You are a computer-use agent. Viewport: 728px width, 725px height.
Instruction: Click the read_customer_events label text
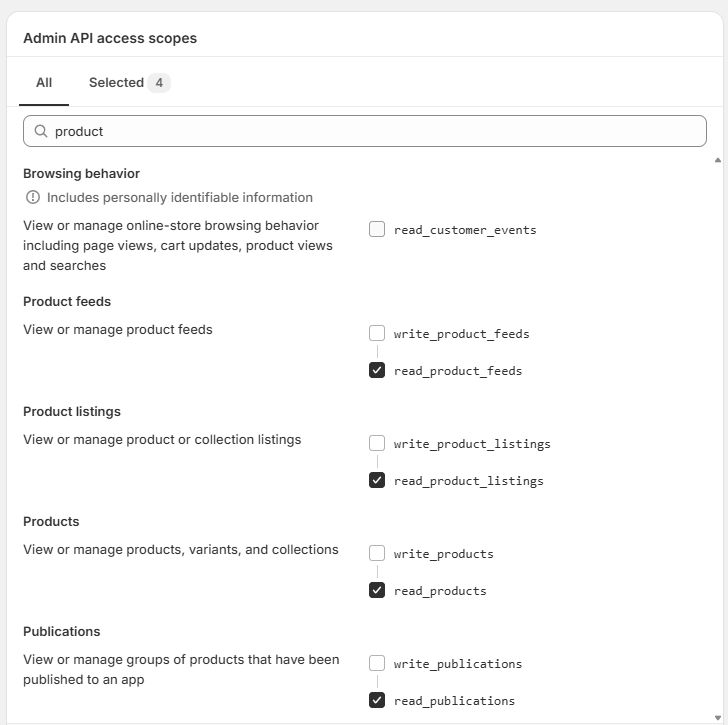click(x=465, y=230)
